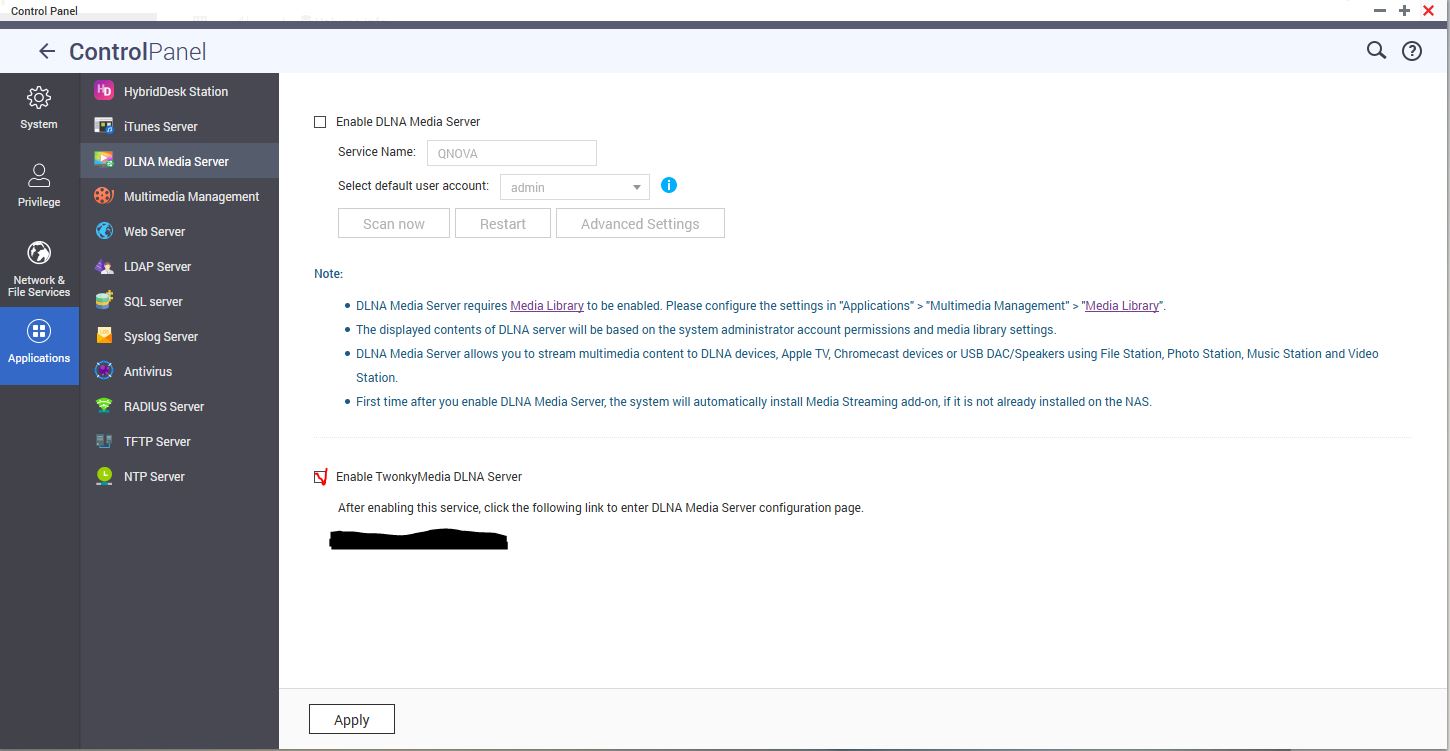Maximize the Control Panel window with plus
1450x751 pixels.
[1405, 10]
